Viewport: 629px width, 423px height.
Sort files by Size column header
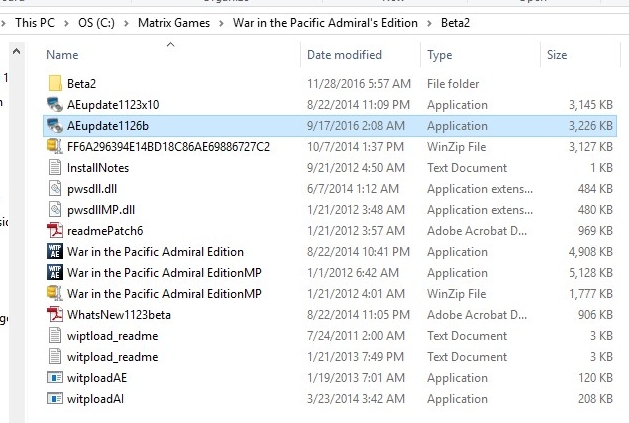[x=557, y=55]
